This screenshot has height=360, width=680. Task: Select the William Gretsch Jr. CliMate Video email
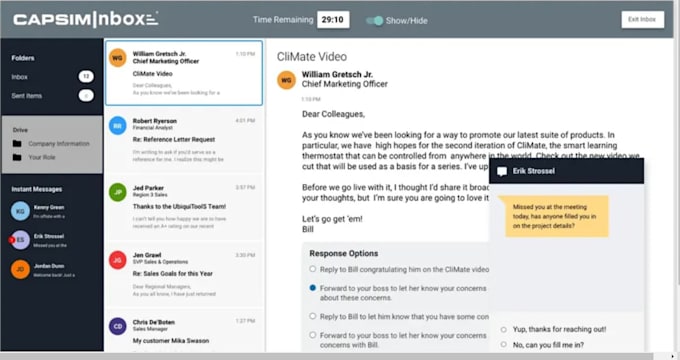(x=184, y=73)
